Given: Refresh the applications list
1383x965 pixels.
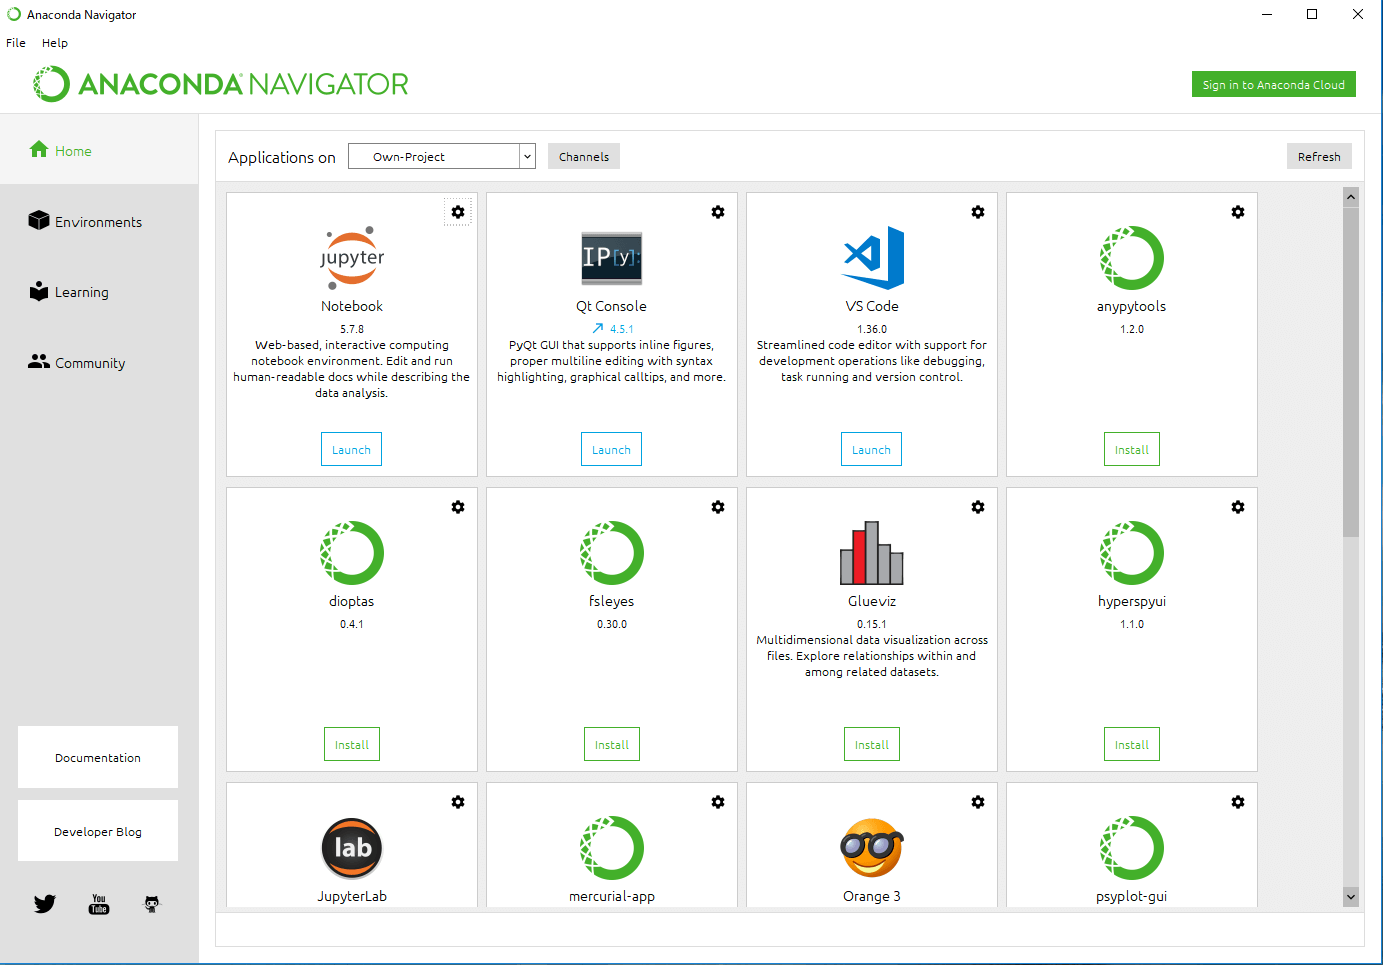Looking at the screenshot, I should [1319, 156].
